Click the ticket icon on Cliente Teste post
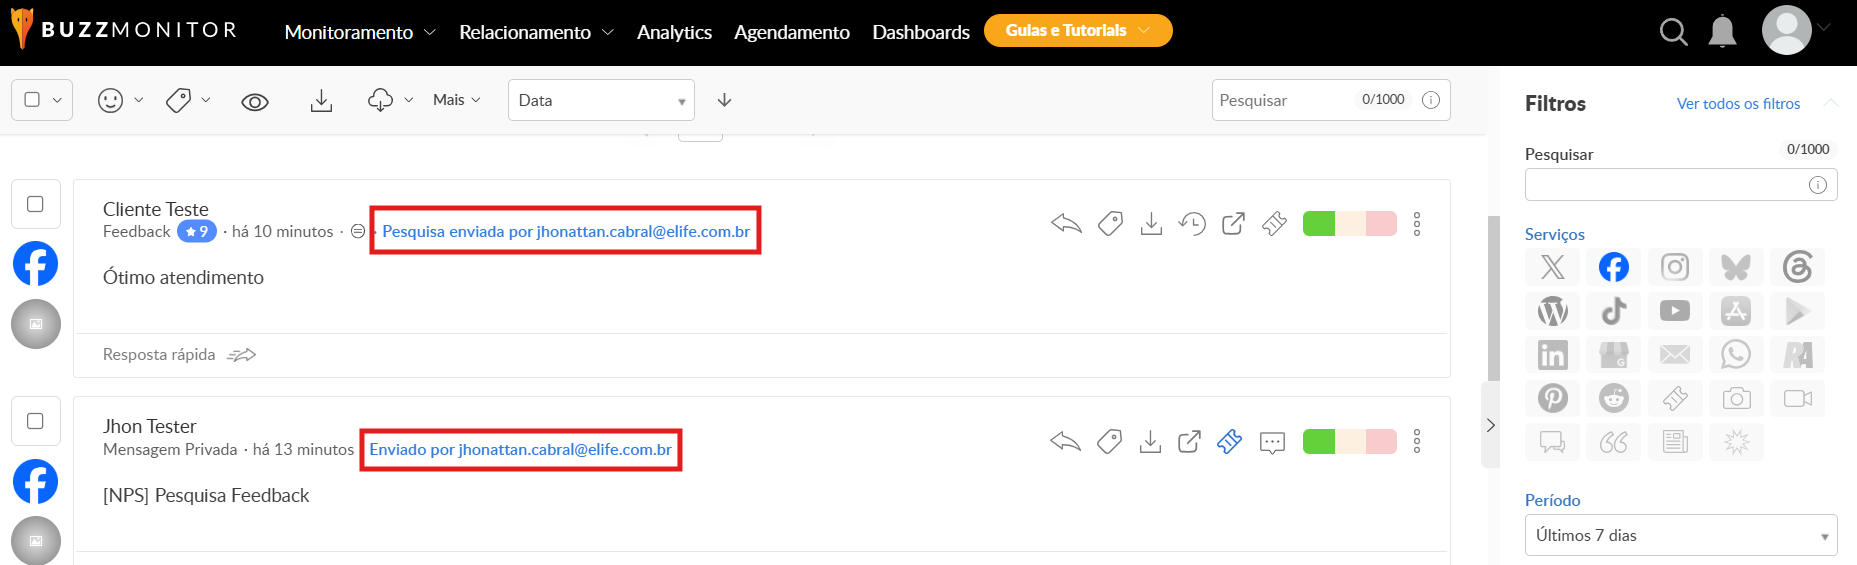This screenshot has width=1857, height=565. click(x=1274, y=224)
